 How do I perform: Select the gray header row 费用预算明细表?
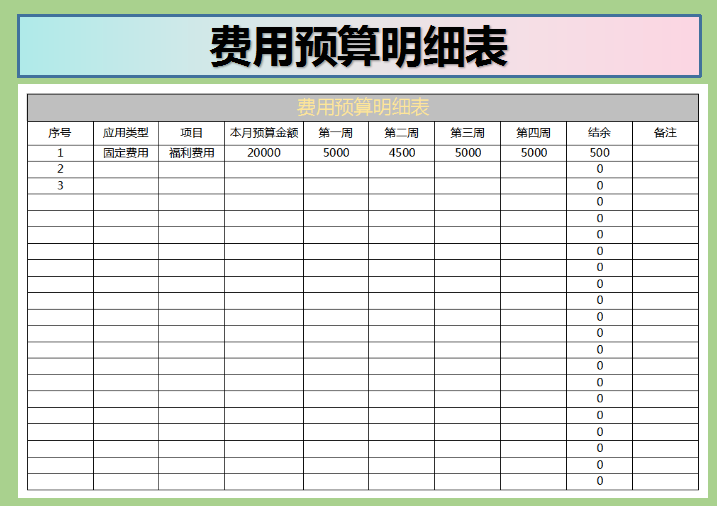pos(363,108)
